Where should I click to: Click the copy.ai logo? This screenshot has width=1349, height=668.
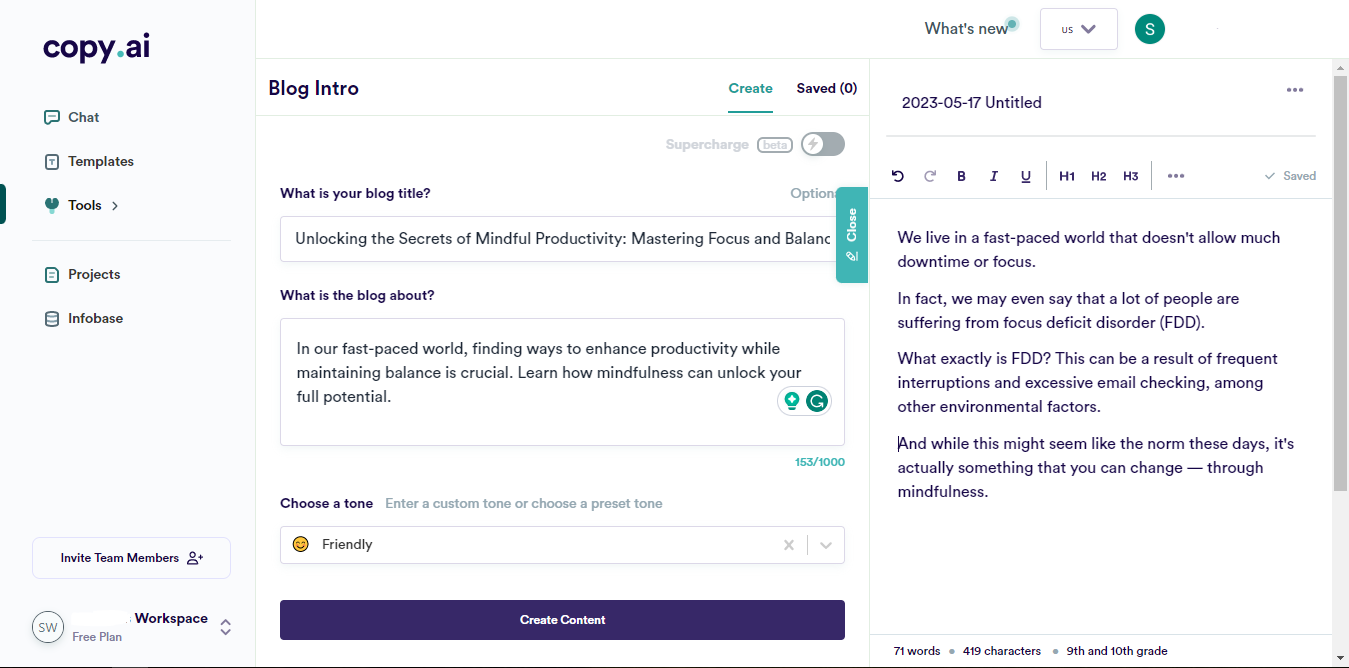pos(97,48)
